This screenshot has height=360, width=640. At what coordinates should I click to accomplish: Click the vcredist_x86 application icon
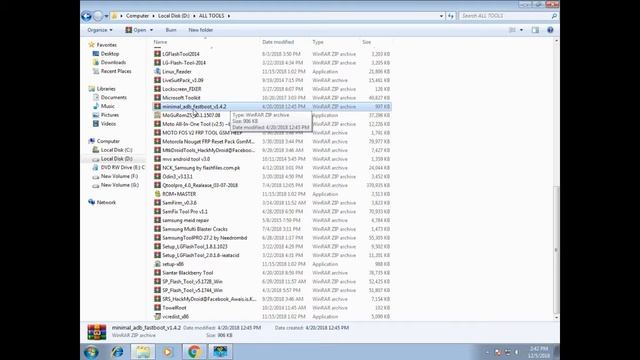157,316
